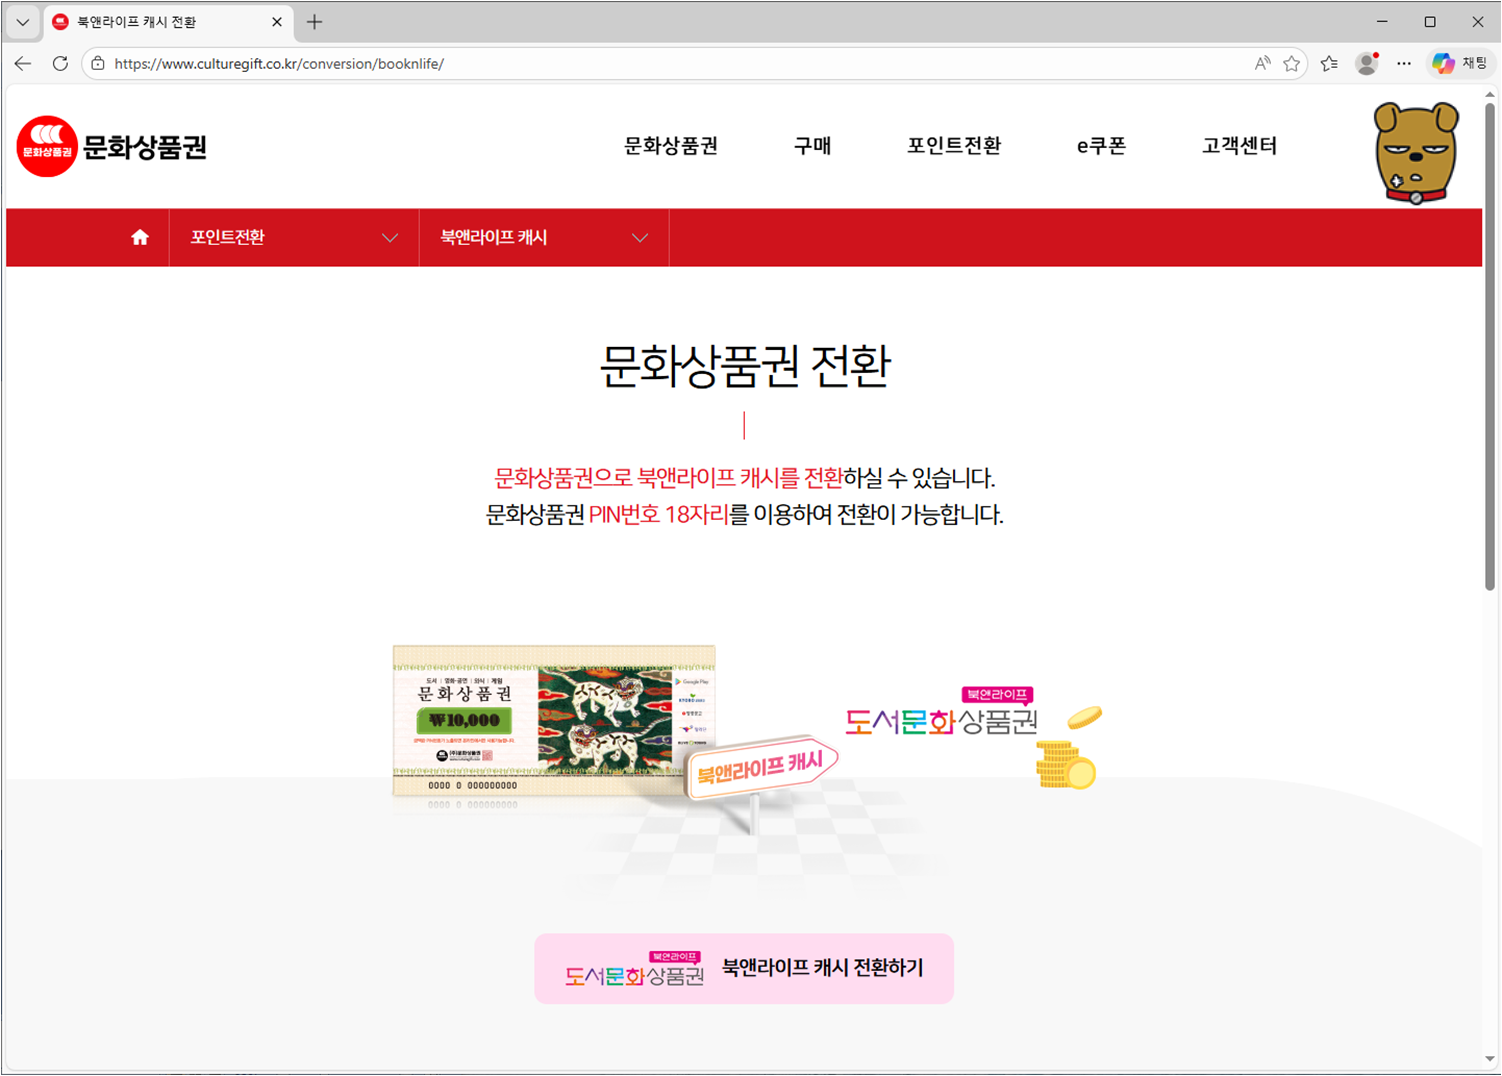
Task: Click the 문화상품권 10,000 won voucher image
Action: coord(554,721)
